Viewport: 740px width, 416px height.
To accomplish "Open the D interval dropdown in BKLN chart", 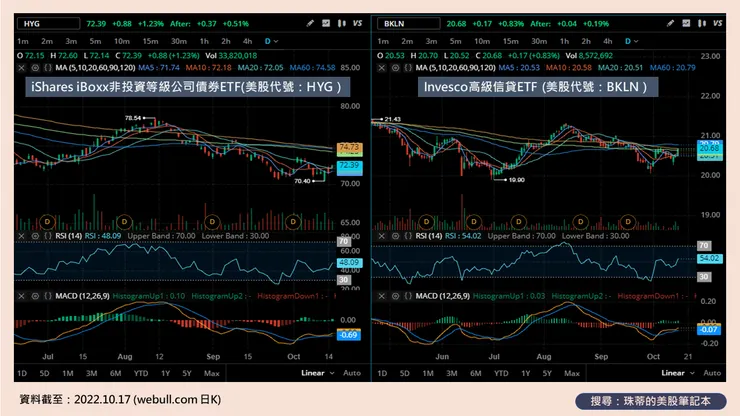I will tap(631, 42).
